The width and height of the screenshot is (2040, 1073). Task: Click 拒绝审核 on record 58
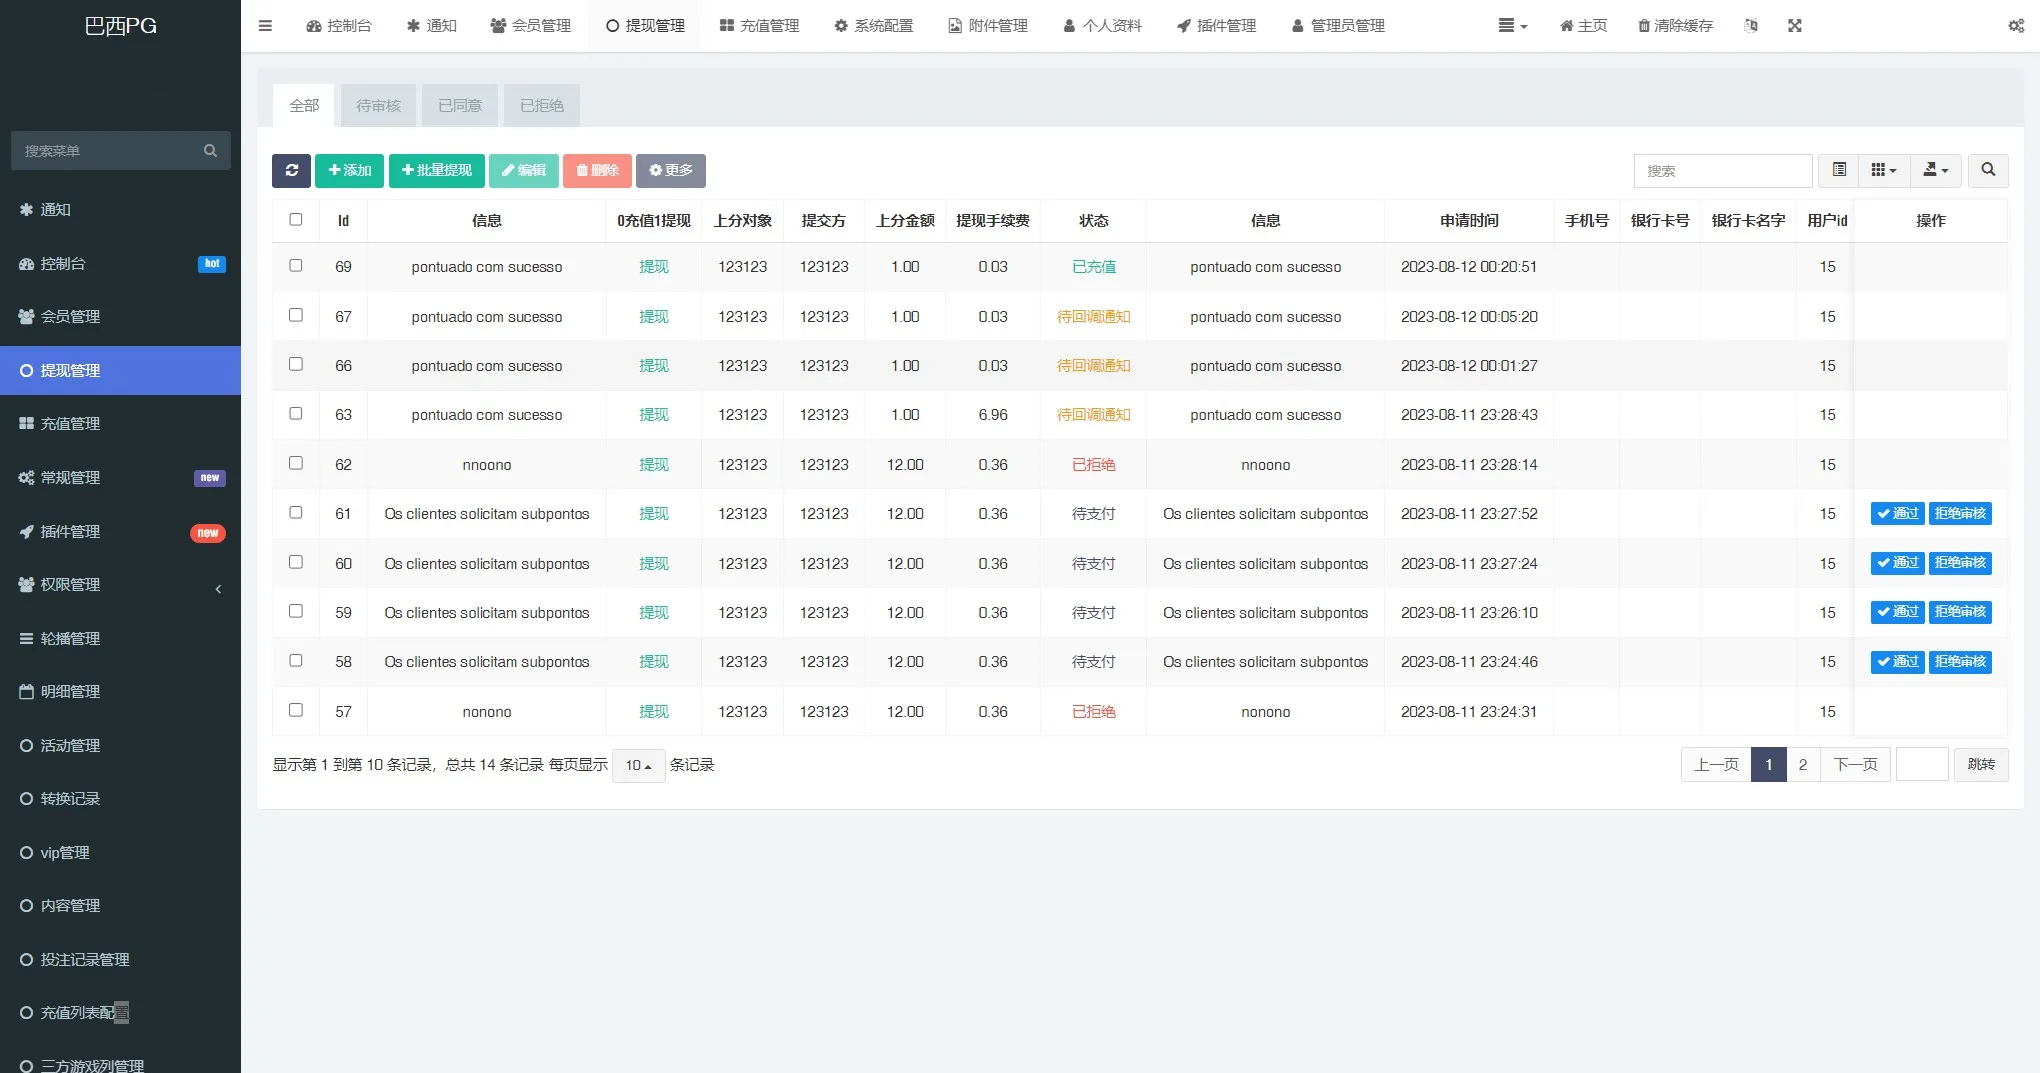1960,661
